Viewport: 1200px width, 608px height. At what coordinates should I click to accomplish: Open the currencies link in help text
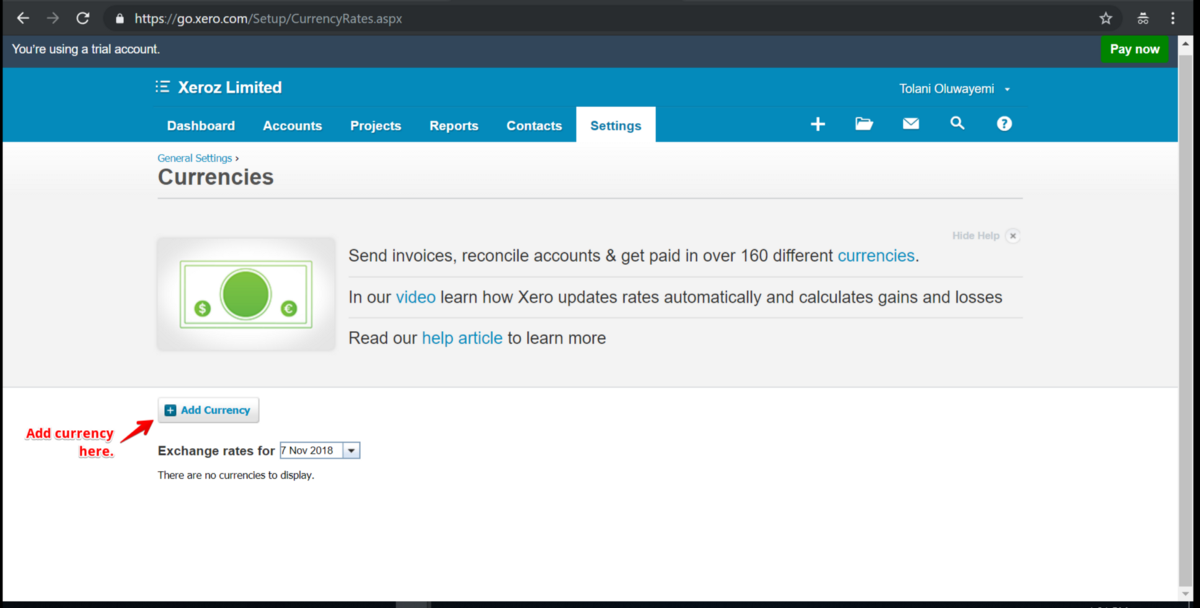coord(876,255)
